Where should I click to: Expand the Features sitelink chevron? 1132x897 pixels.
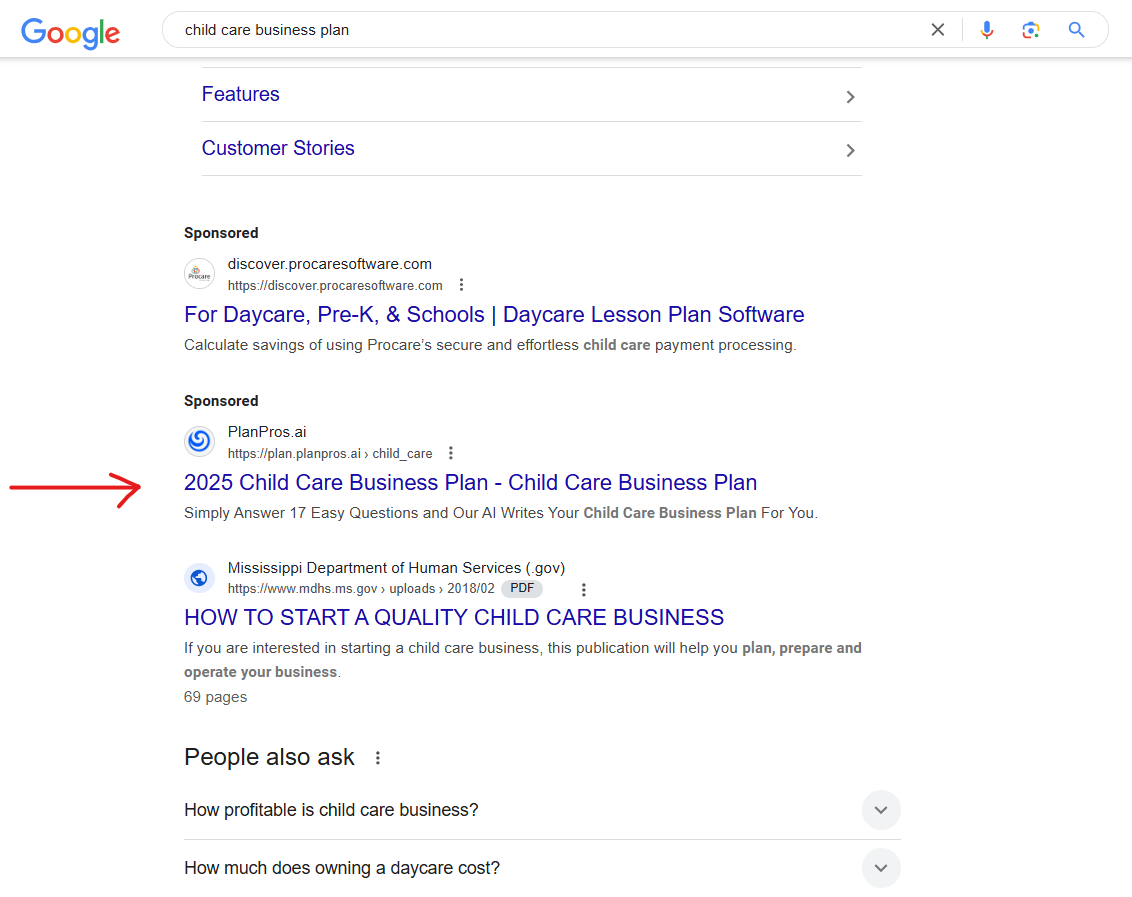click(850, 97)
